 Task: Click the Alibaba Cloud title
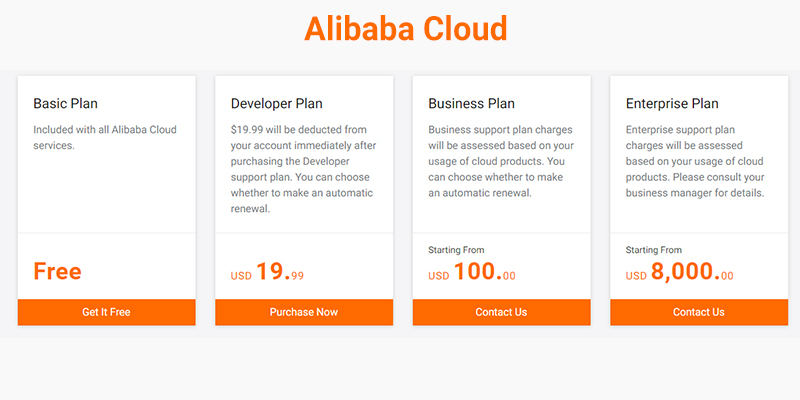(x=406, y=29)
